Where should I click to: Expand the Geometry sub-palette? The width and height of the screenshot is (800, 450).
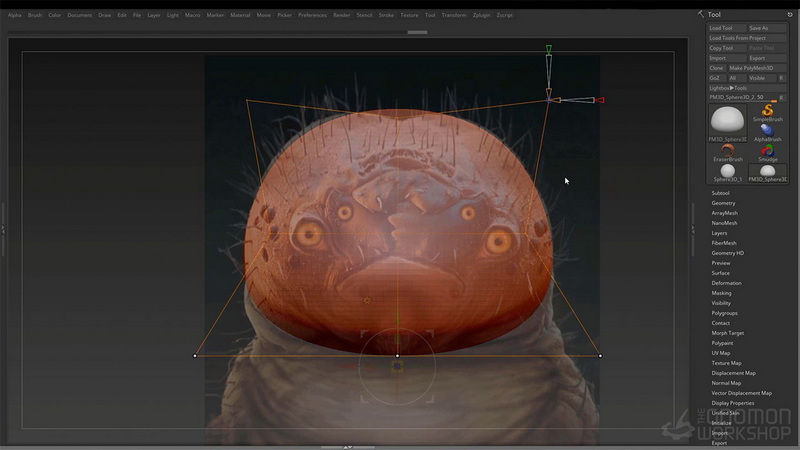(x=723, y=203)
